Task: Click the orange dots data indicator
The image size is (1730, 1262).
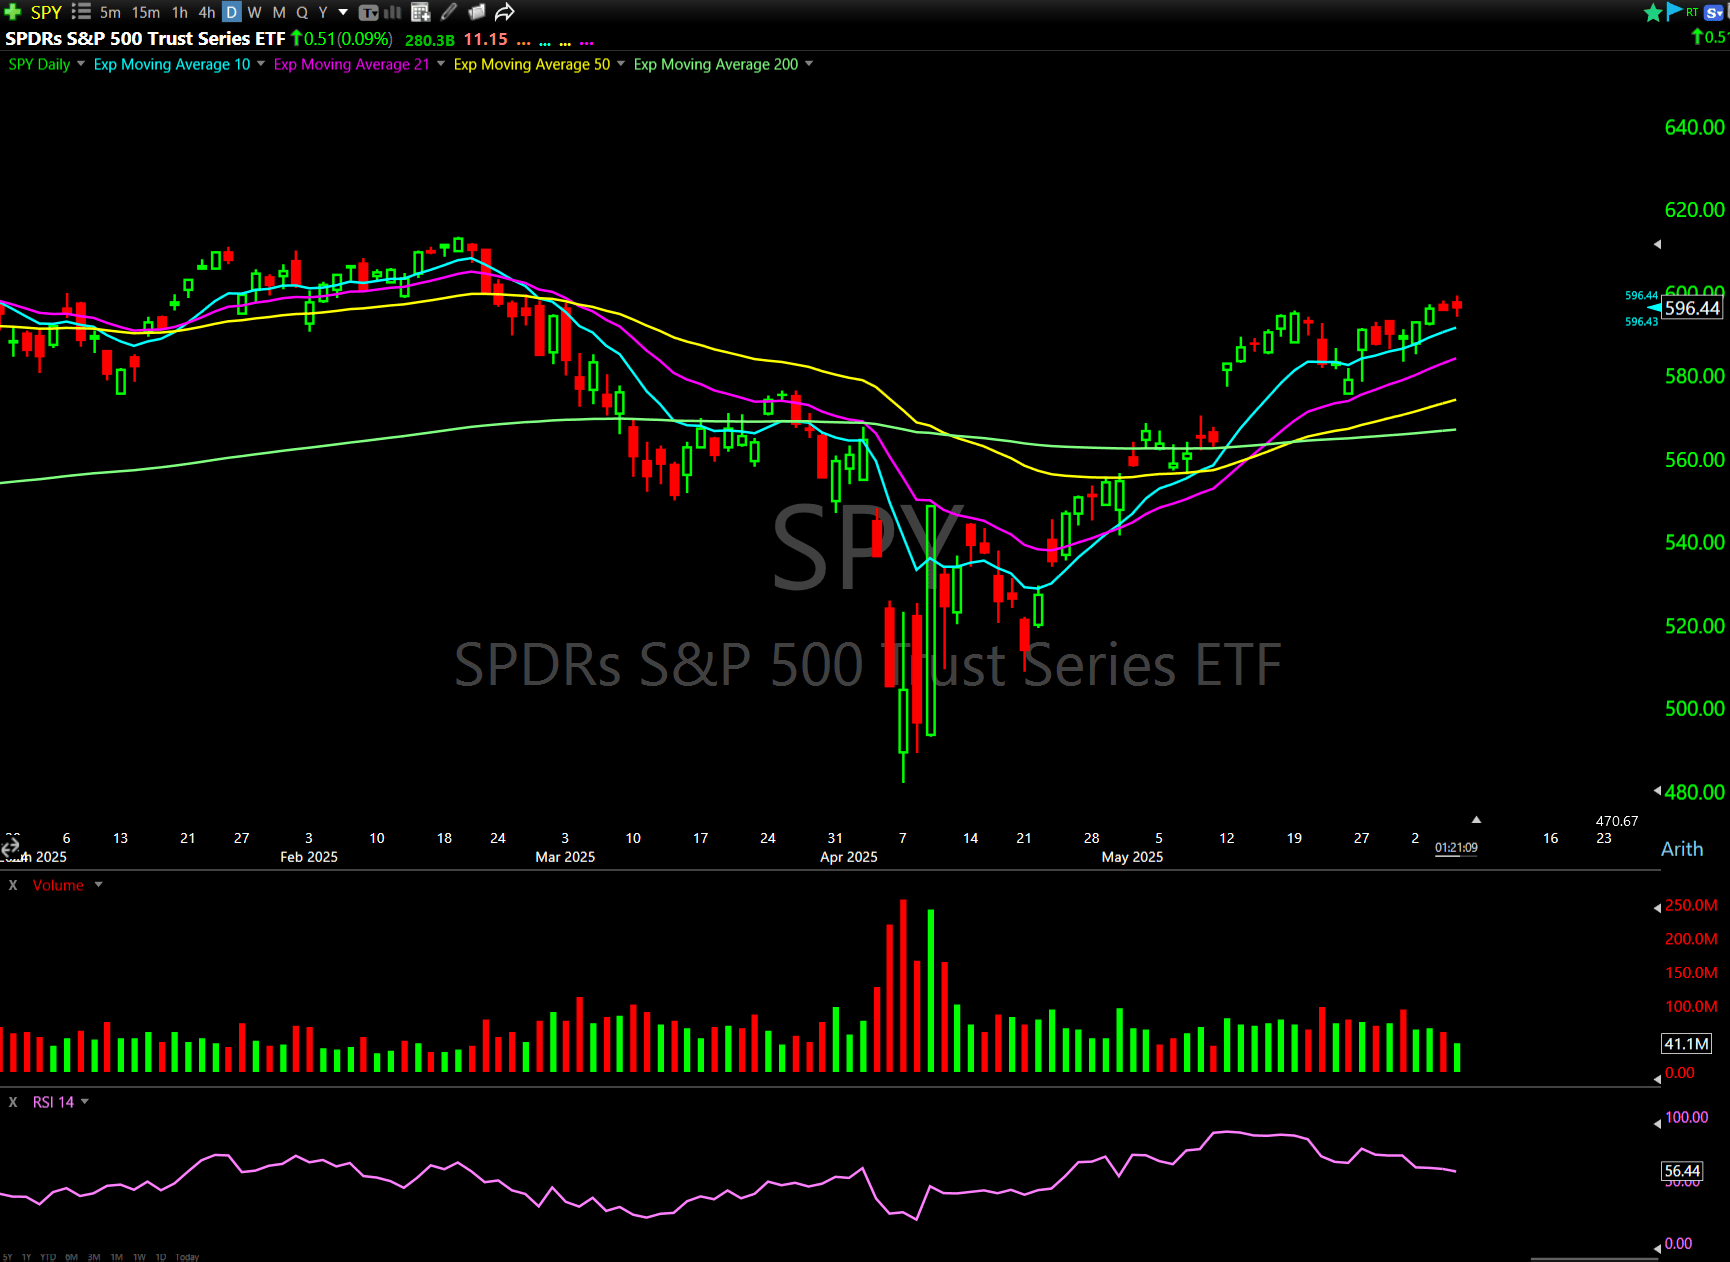Action: pyautogui.click(x=523, y=43)
